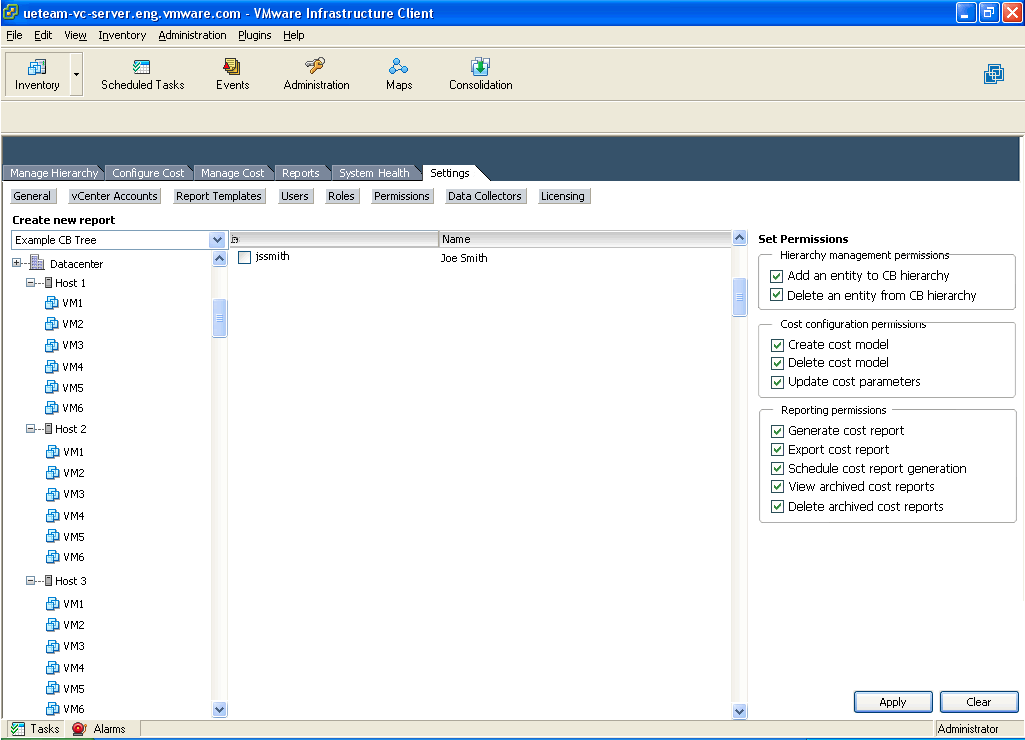Click the Name column header
Screen dimensions: 1025x740
tap(584, 239)
